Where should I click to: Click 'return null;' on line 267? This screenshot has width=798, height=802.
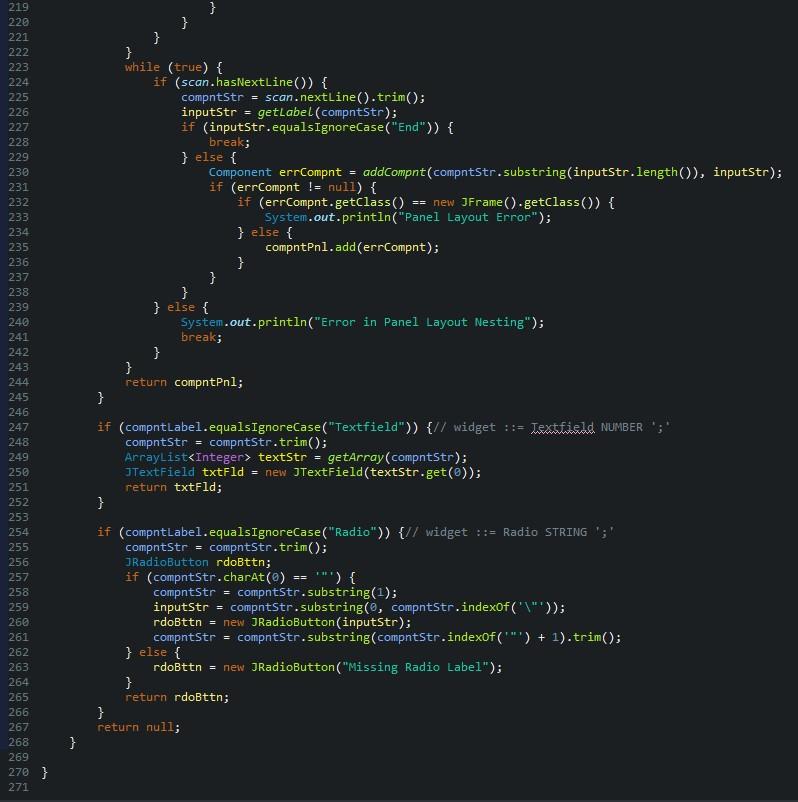[x=139, y=727]
